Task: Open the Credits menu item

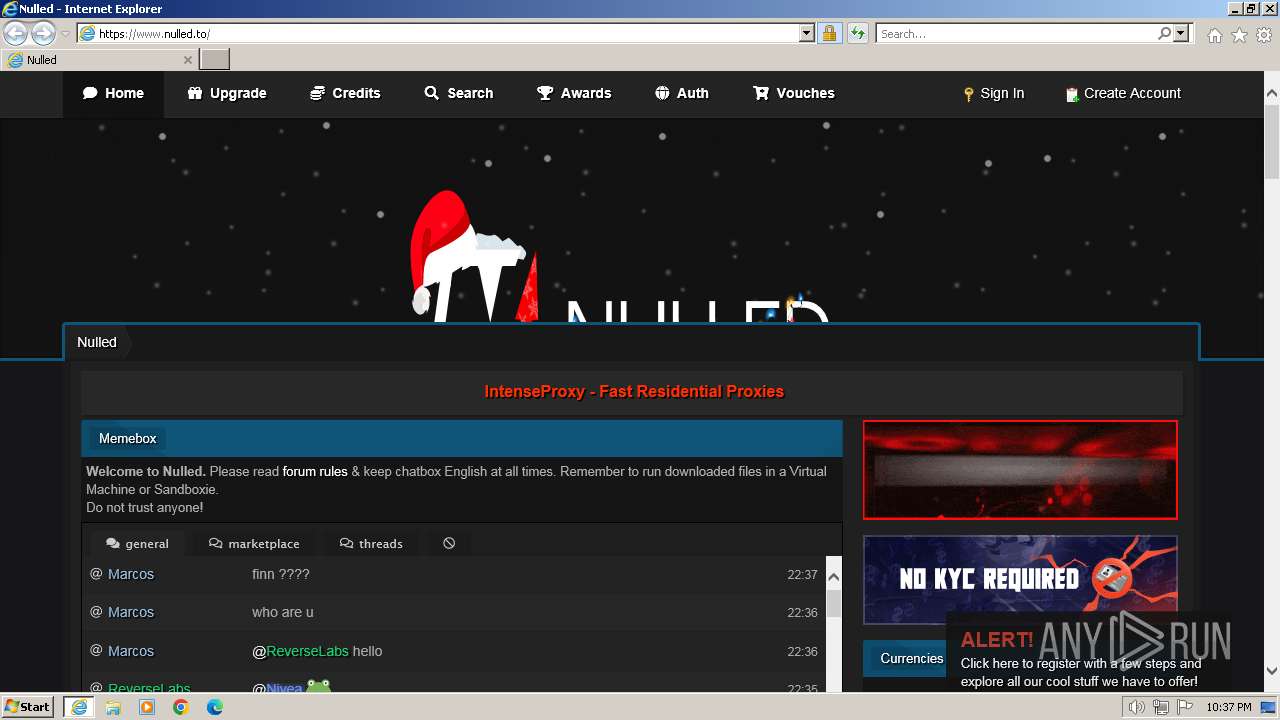Action: tap(345, 93)
